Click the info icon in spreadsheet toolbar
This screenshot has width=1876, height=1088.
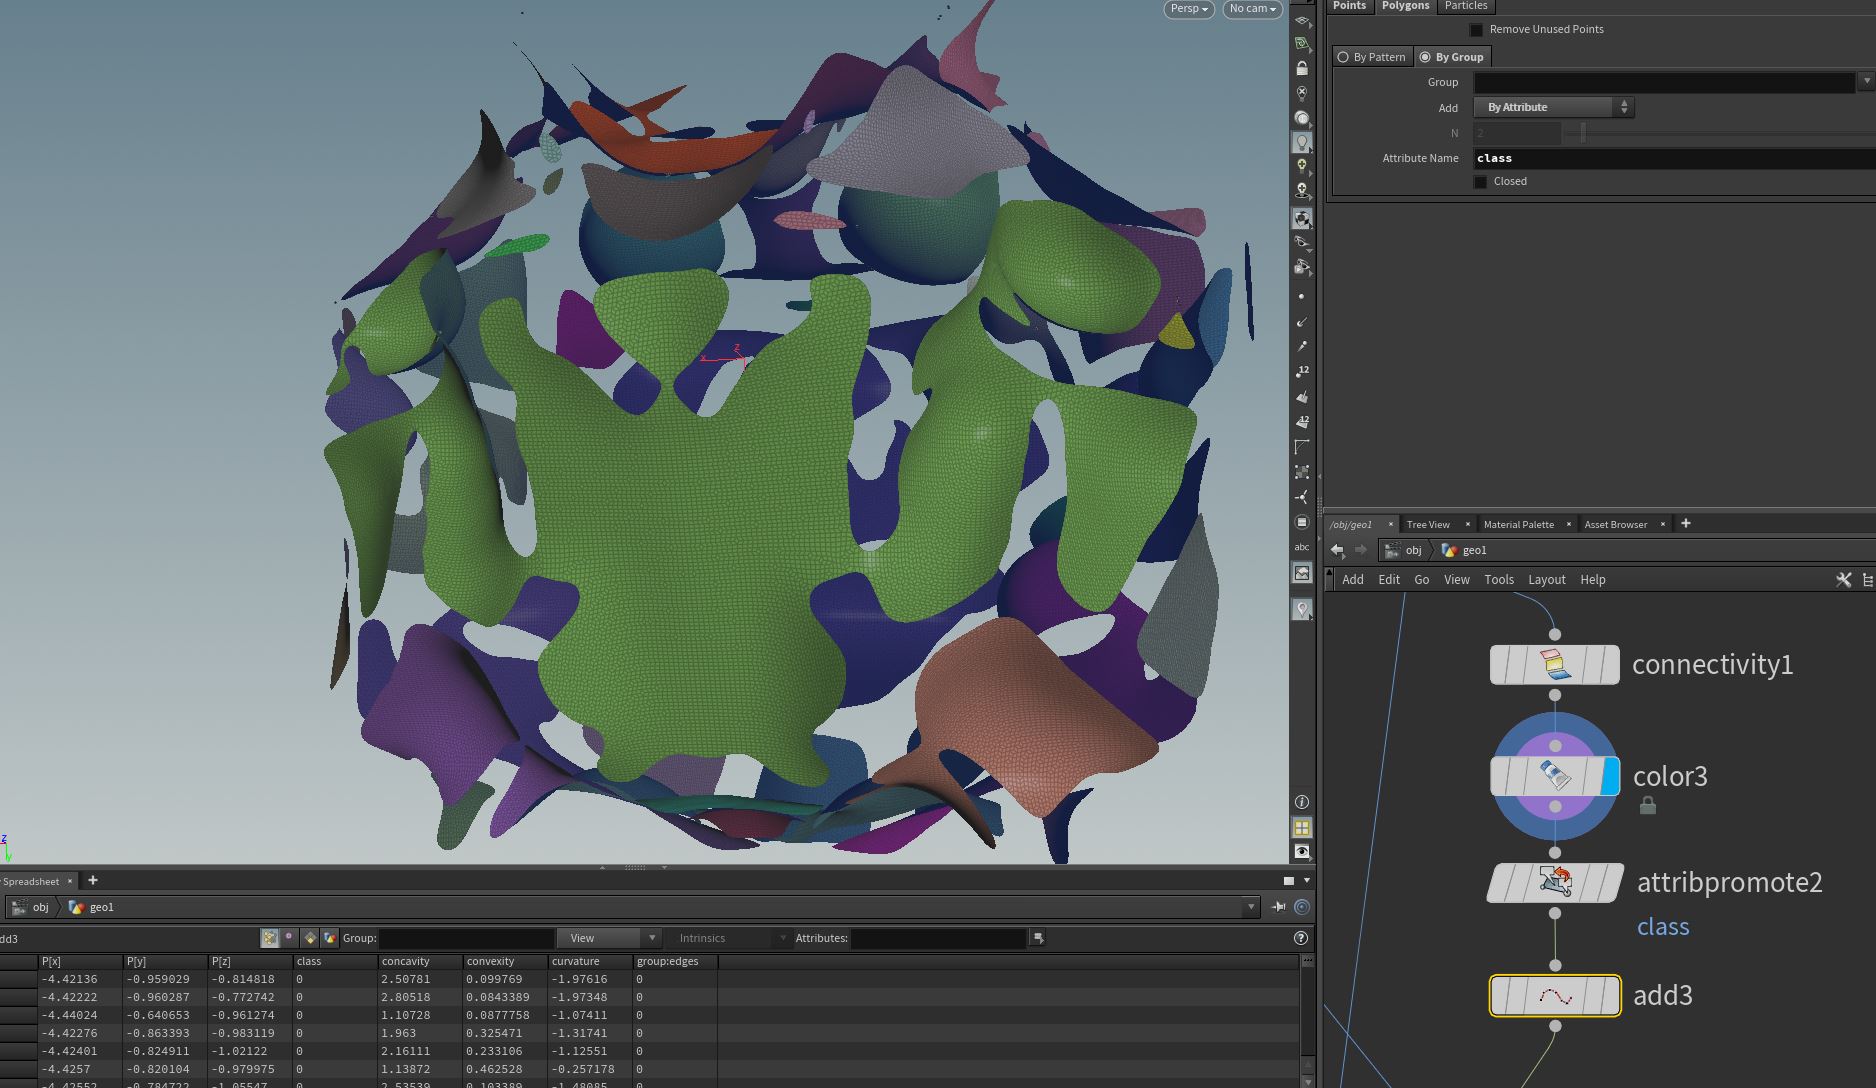[x=1300, y=938]
